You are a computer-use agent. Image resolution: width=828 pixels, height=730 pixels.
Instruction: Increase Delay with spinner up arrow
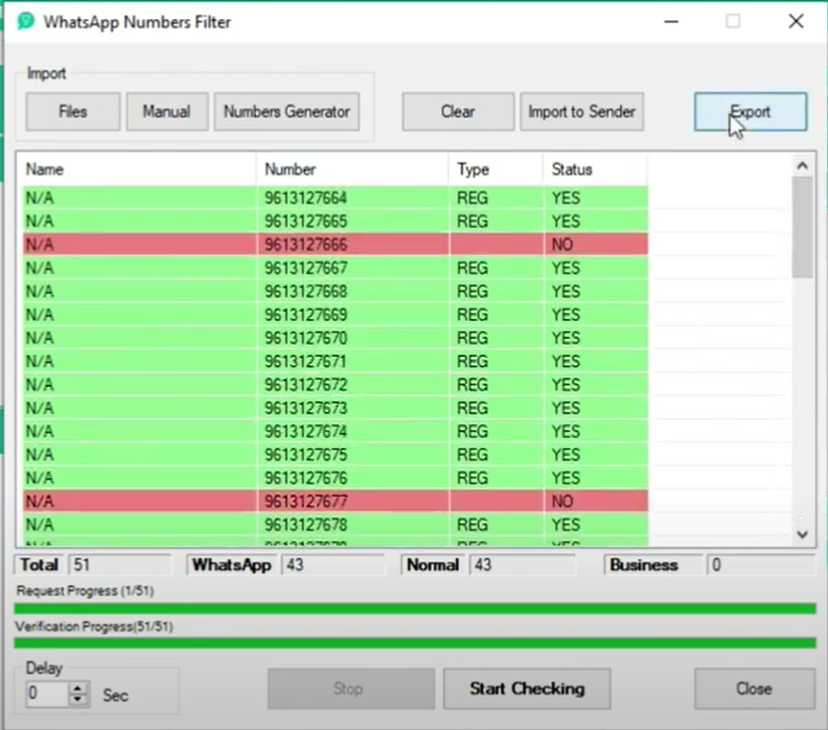point(79,688)
